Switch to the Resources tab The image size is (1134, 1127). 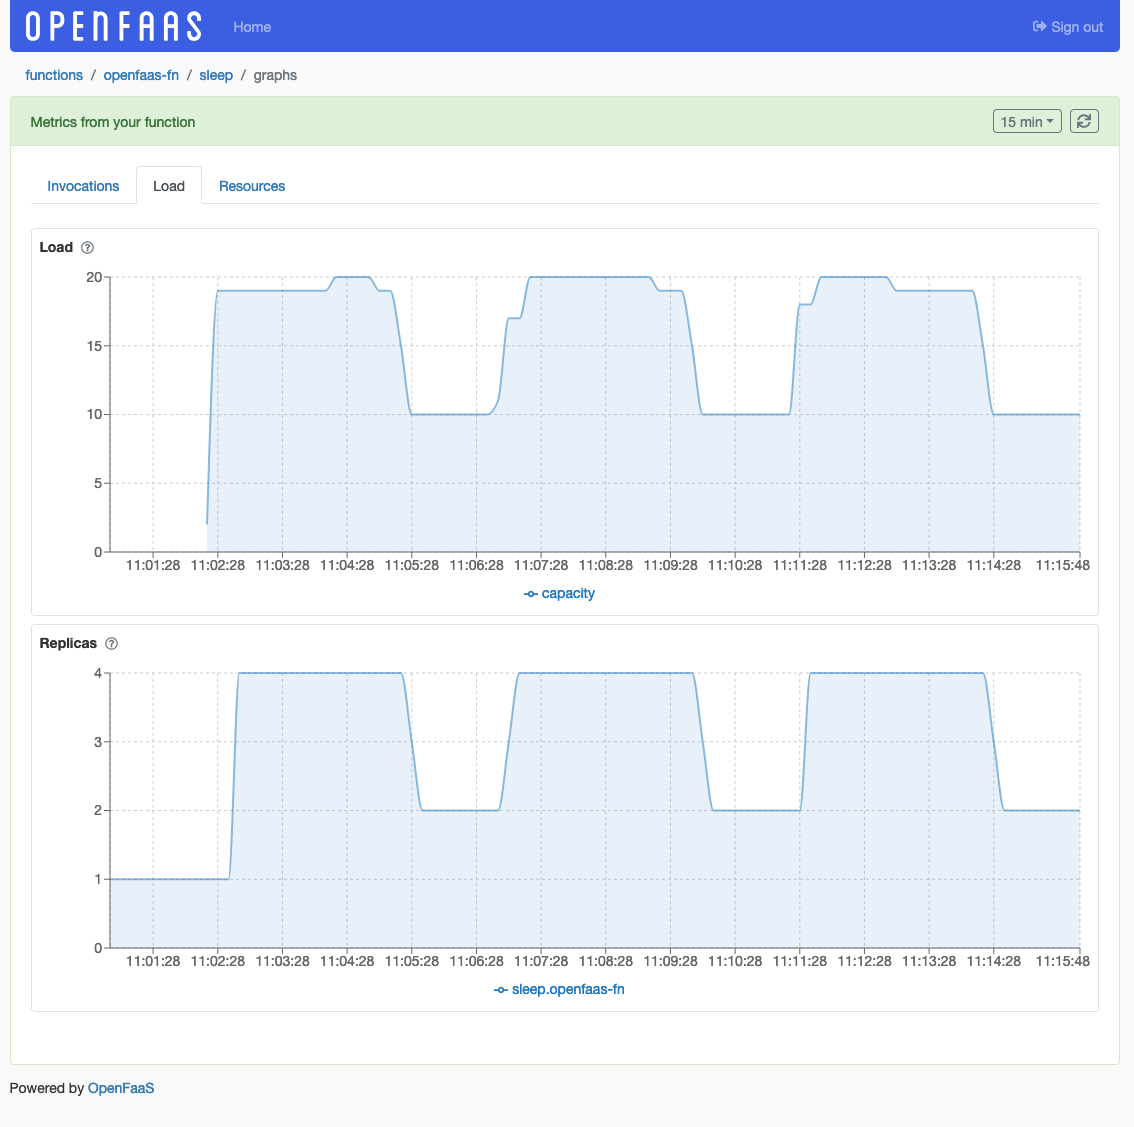[251, 185]
